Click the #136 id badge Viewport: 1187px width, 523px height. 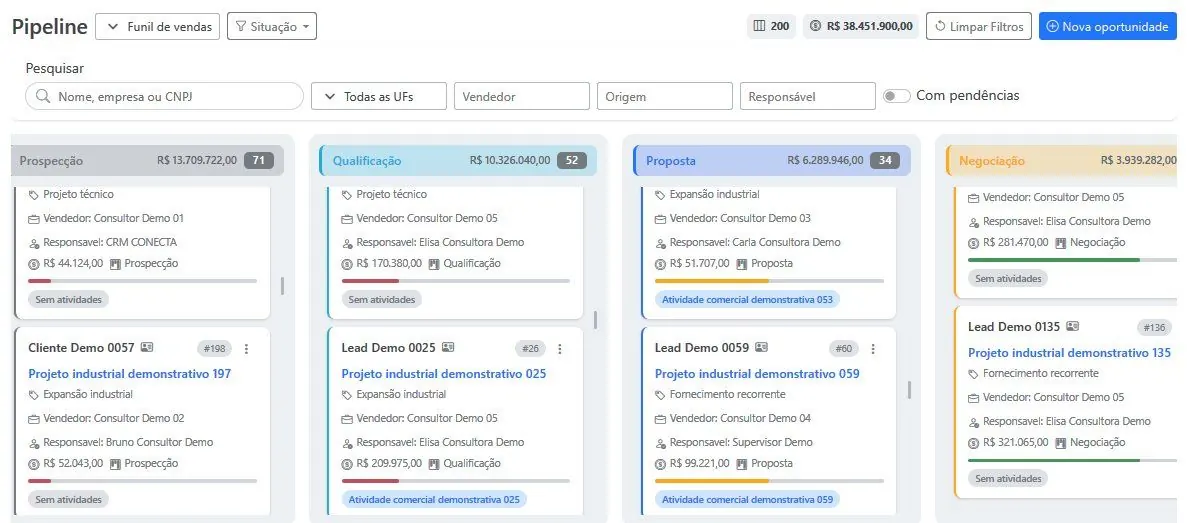[x=1154, y=328]
